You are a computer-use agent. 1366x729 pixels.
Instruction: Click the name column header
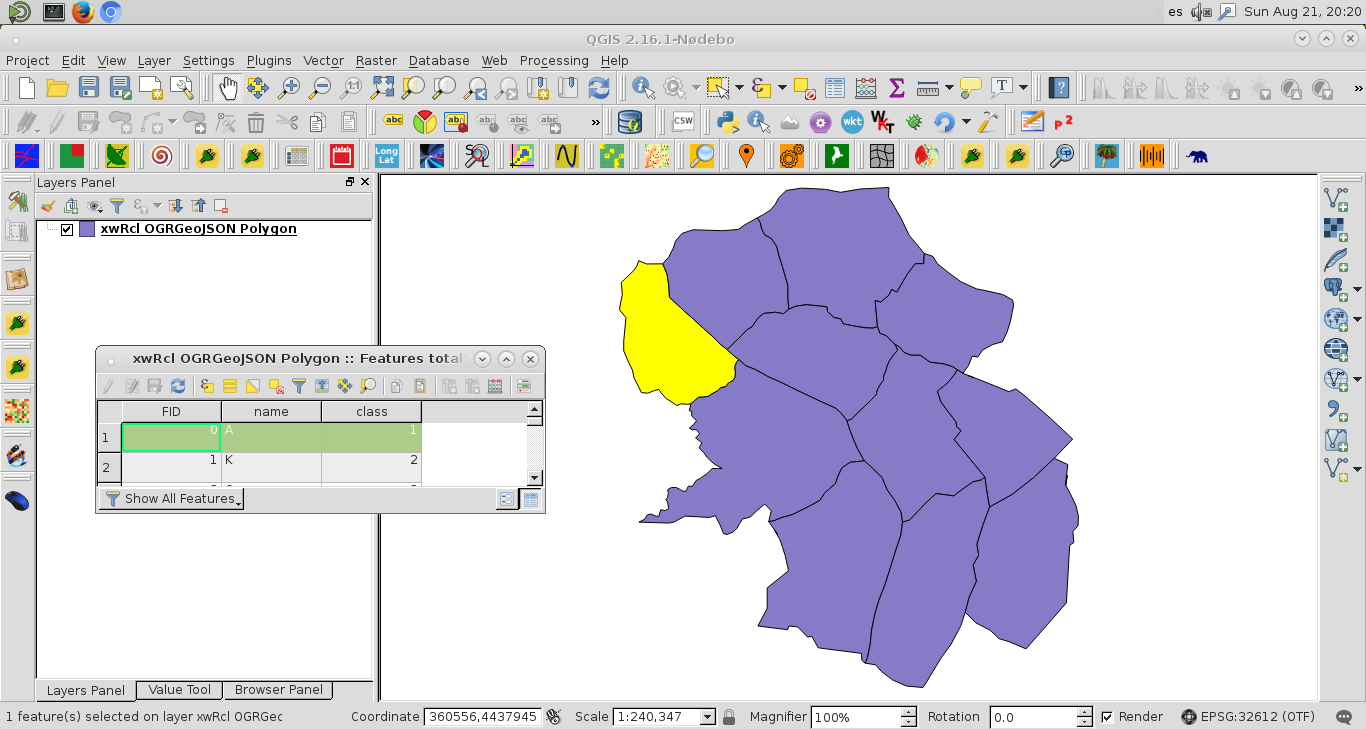point(271,412)
